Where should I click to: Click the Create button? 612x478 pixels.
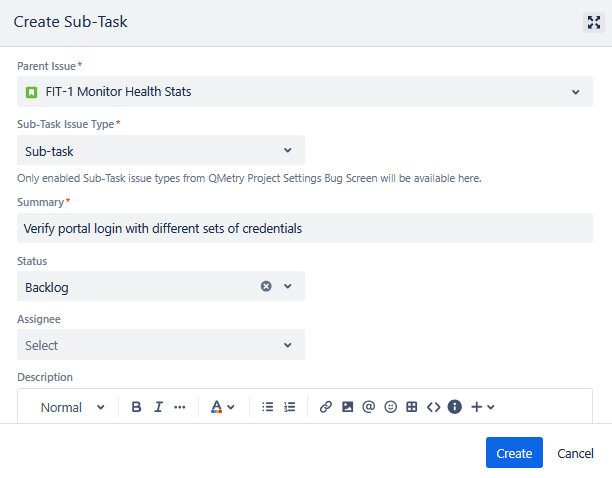point(514,453)
